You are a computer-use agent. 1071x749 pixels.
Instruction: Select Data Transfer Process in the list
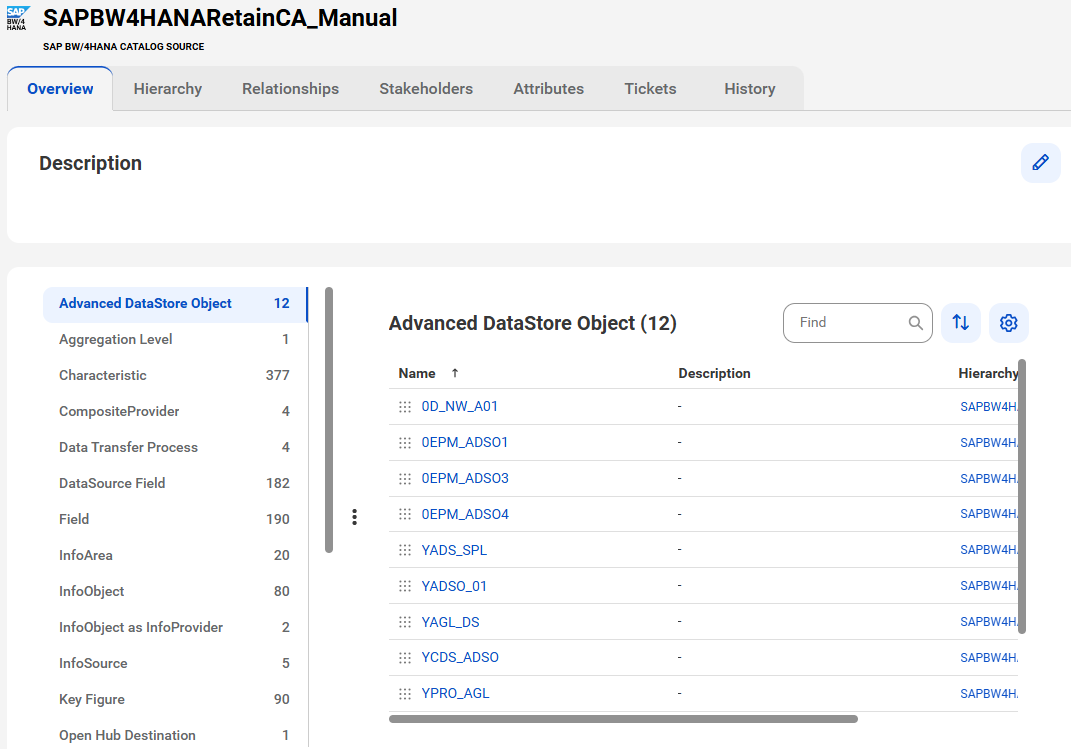click(x=175, y=447)
